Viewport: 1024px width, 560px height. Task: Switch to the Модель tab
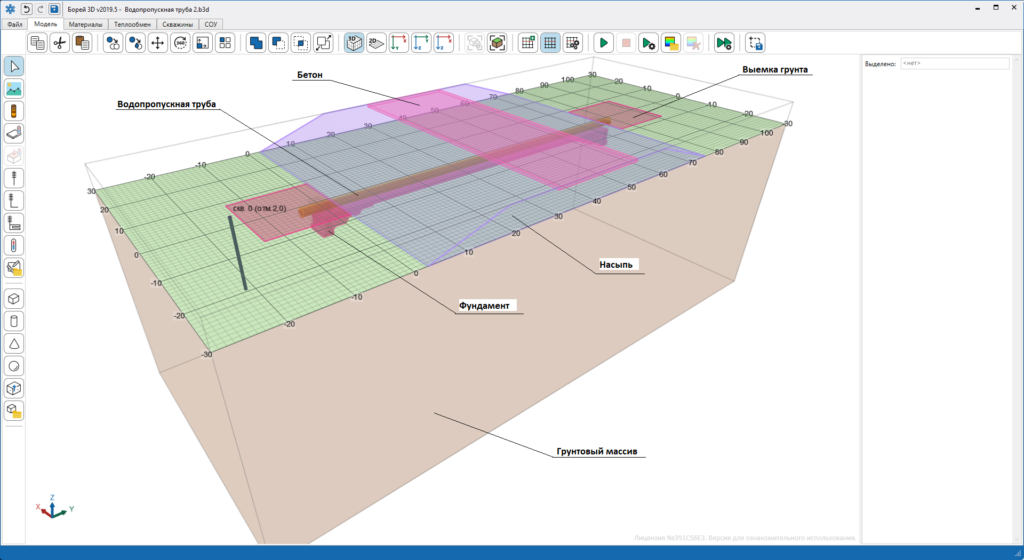pyautogui.click(x=45, y=24)
